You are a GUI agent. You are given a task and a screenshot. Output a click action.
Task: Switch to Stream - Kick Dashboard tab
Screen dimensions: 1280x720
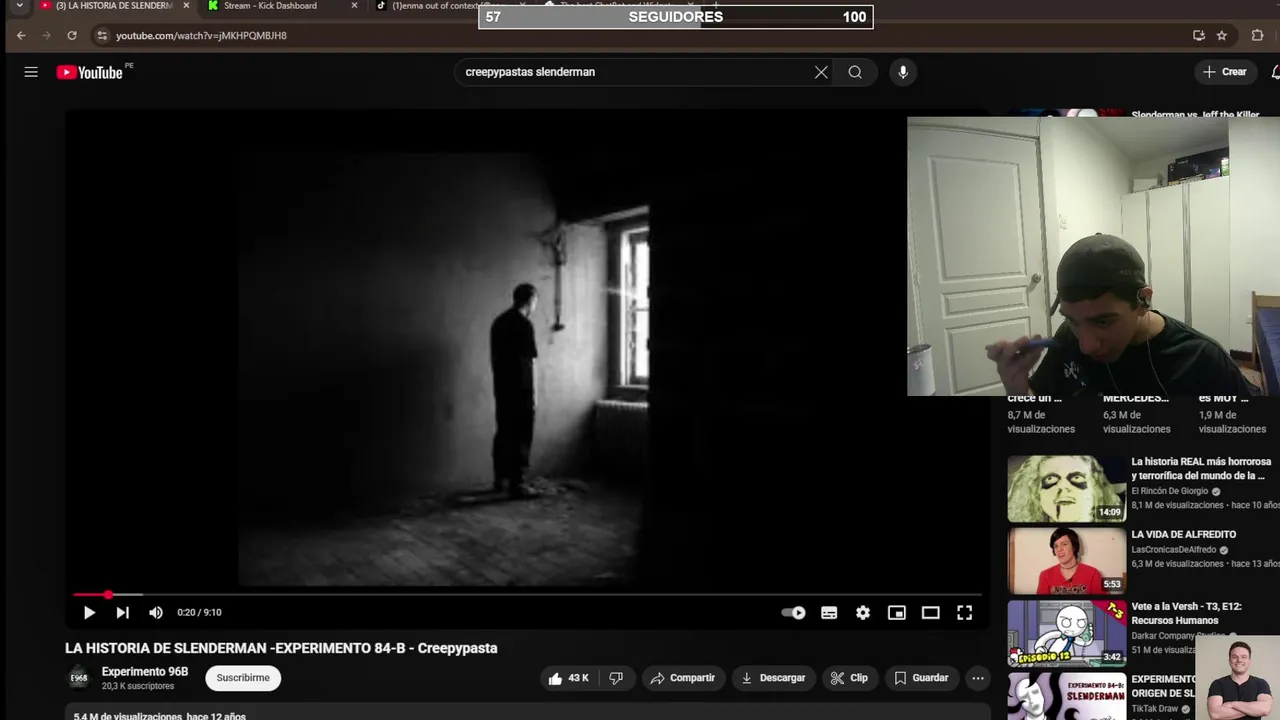coord(270,6)
